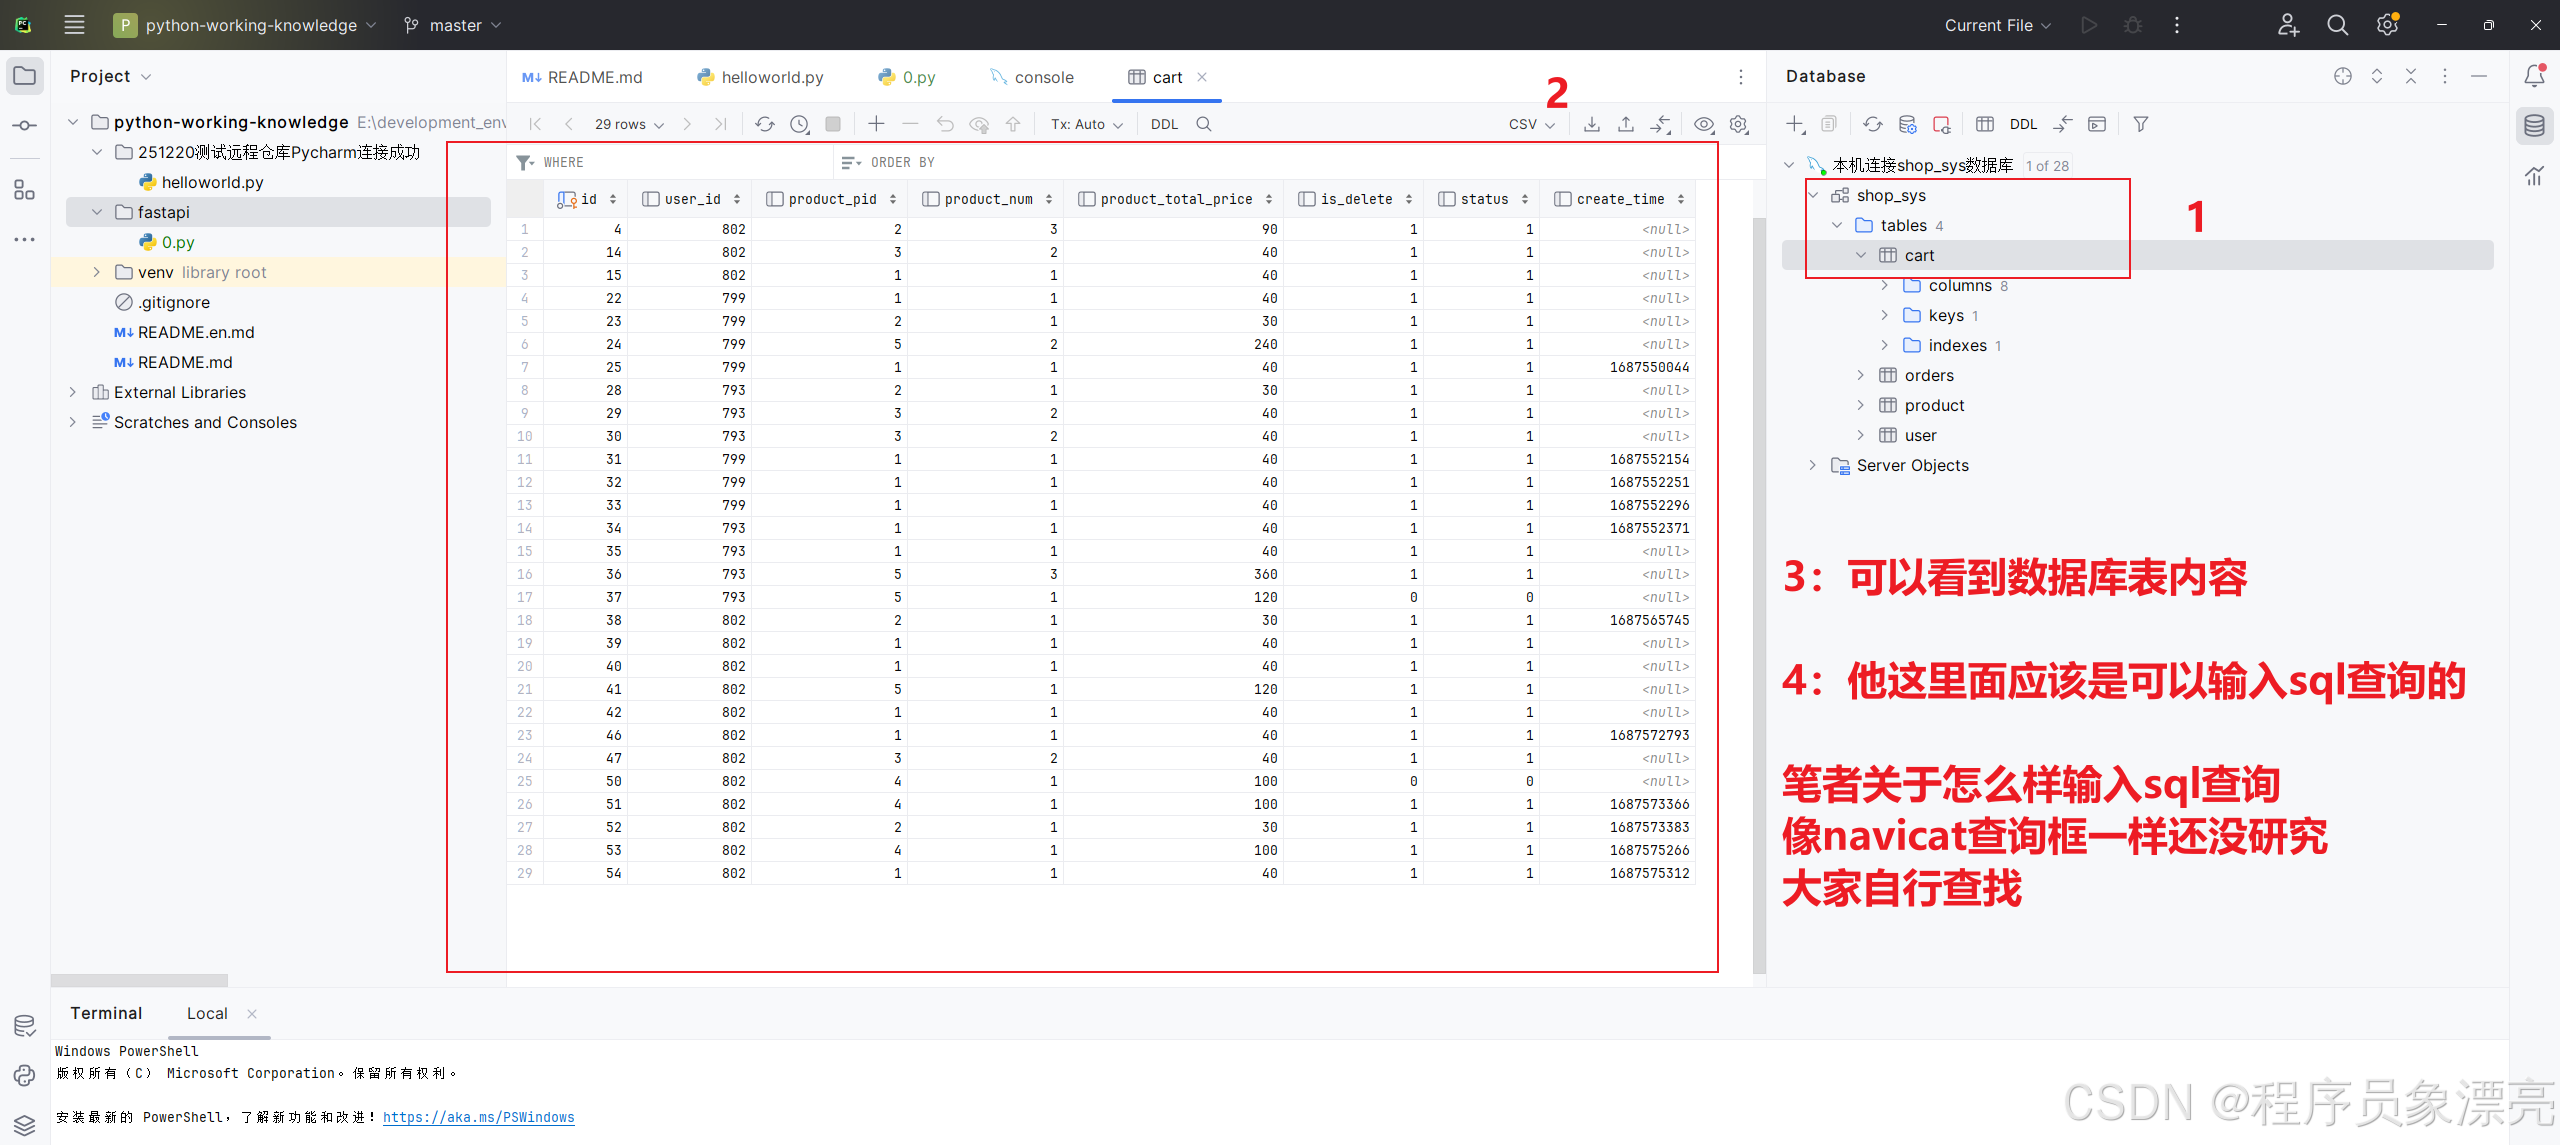Open Search Everywhere magnifier icon

coord(2337,25)
